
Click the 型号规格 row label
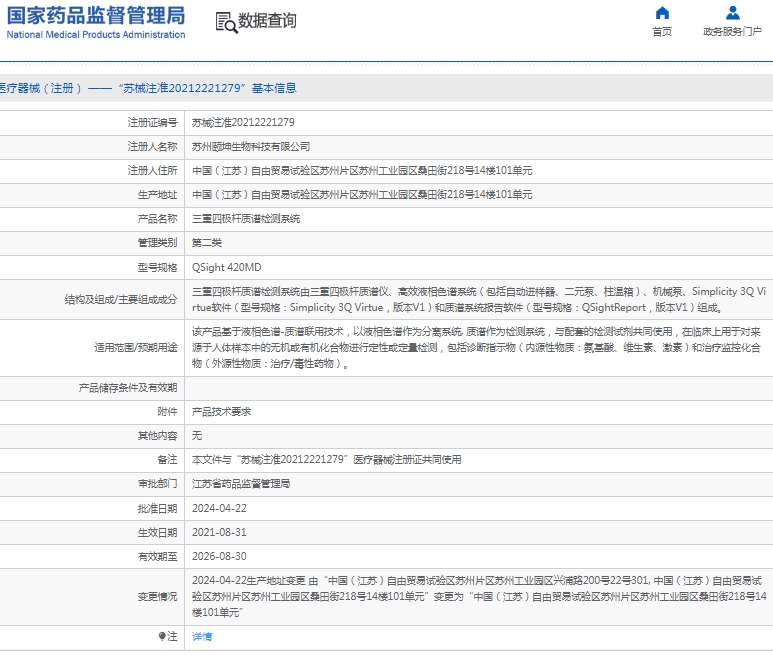(x=157, y=267)
